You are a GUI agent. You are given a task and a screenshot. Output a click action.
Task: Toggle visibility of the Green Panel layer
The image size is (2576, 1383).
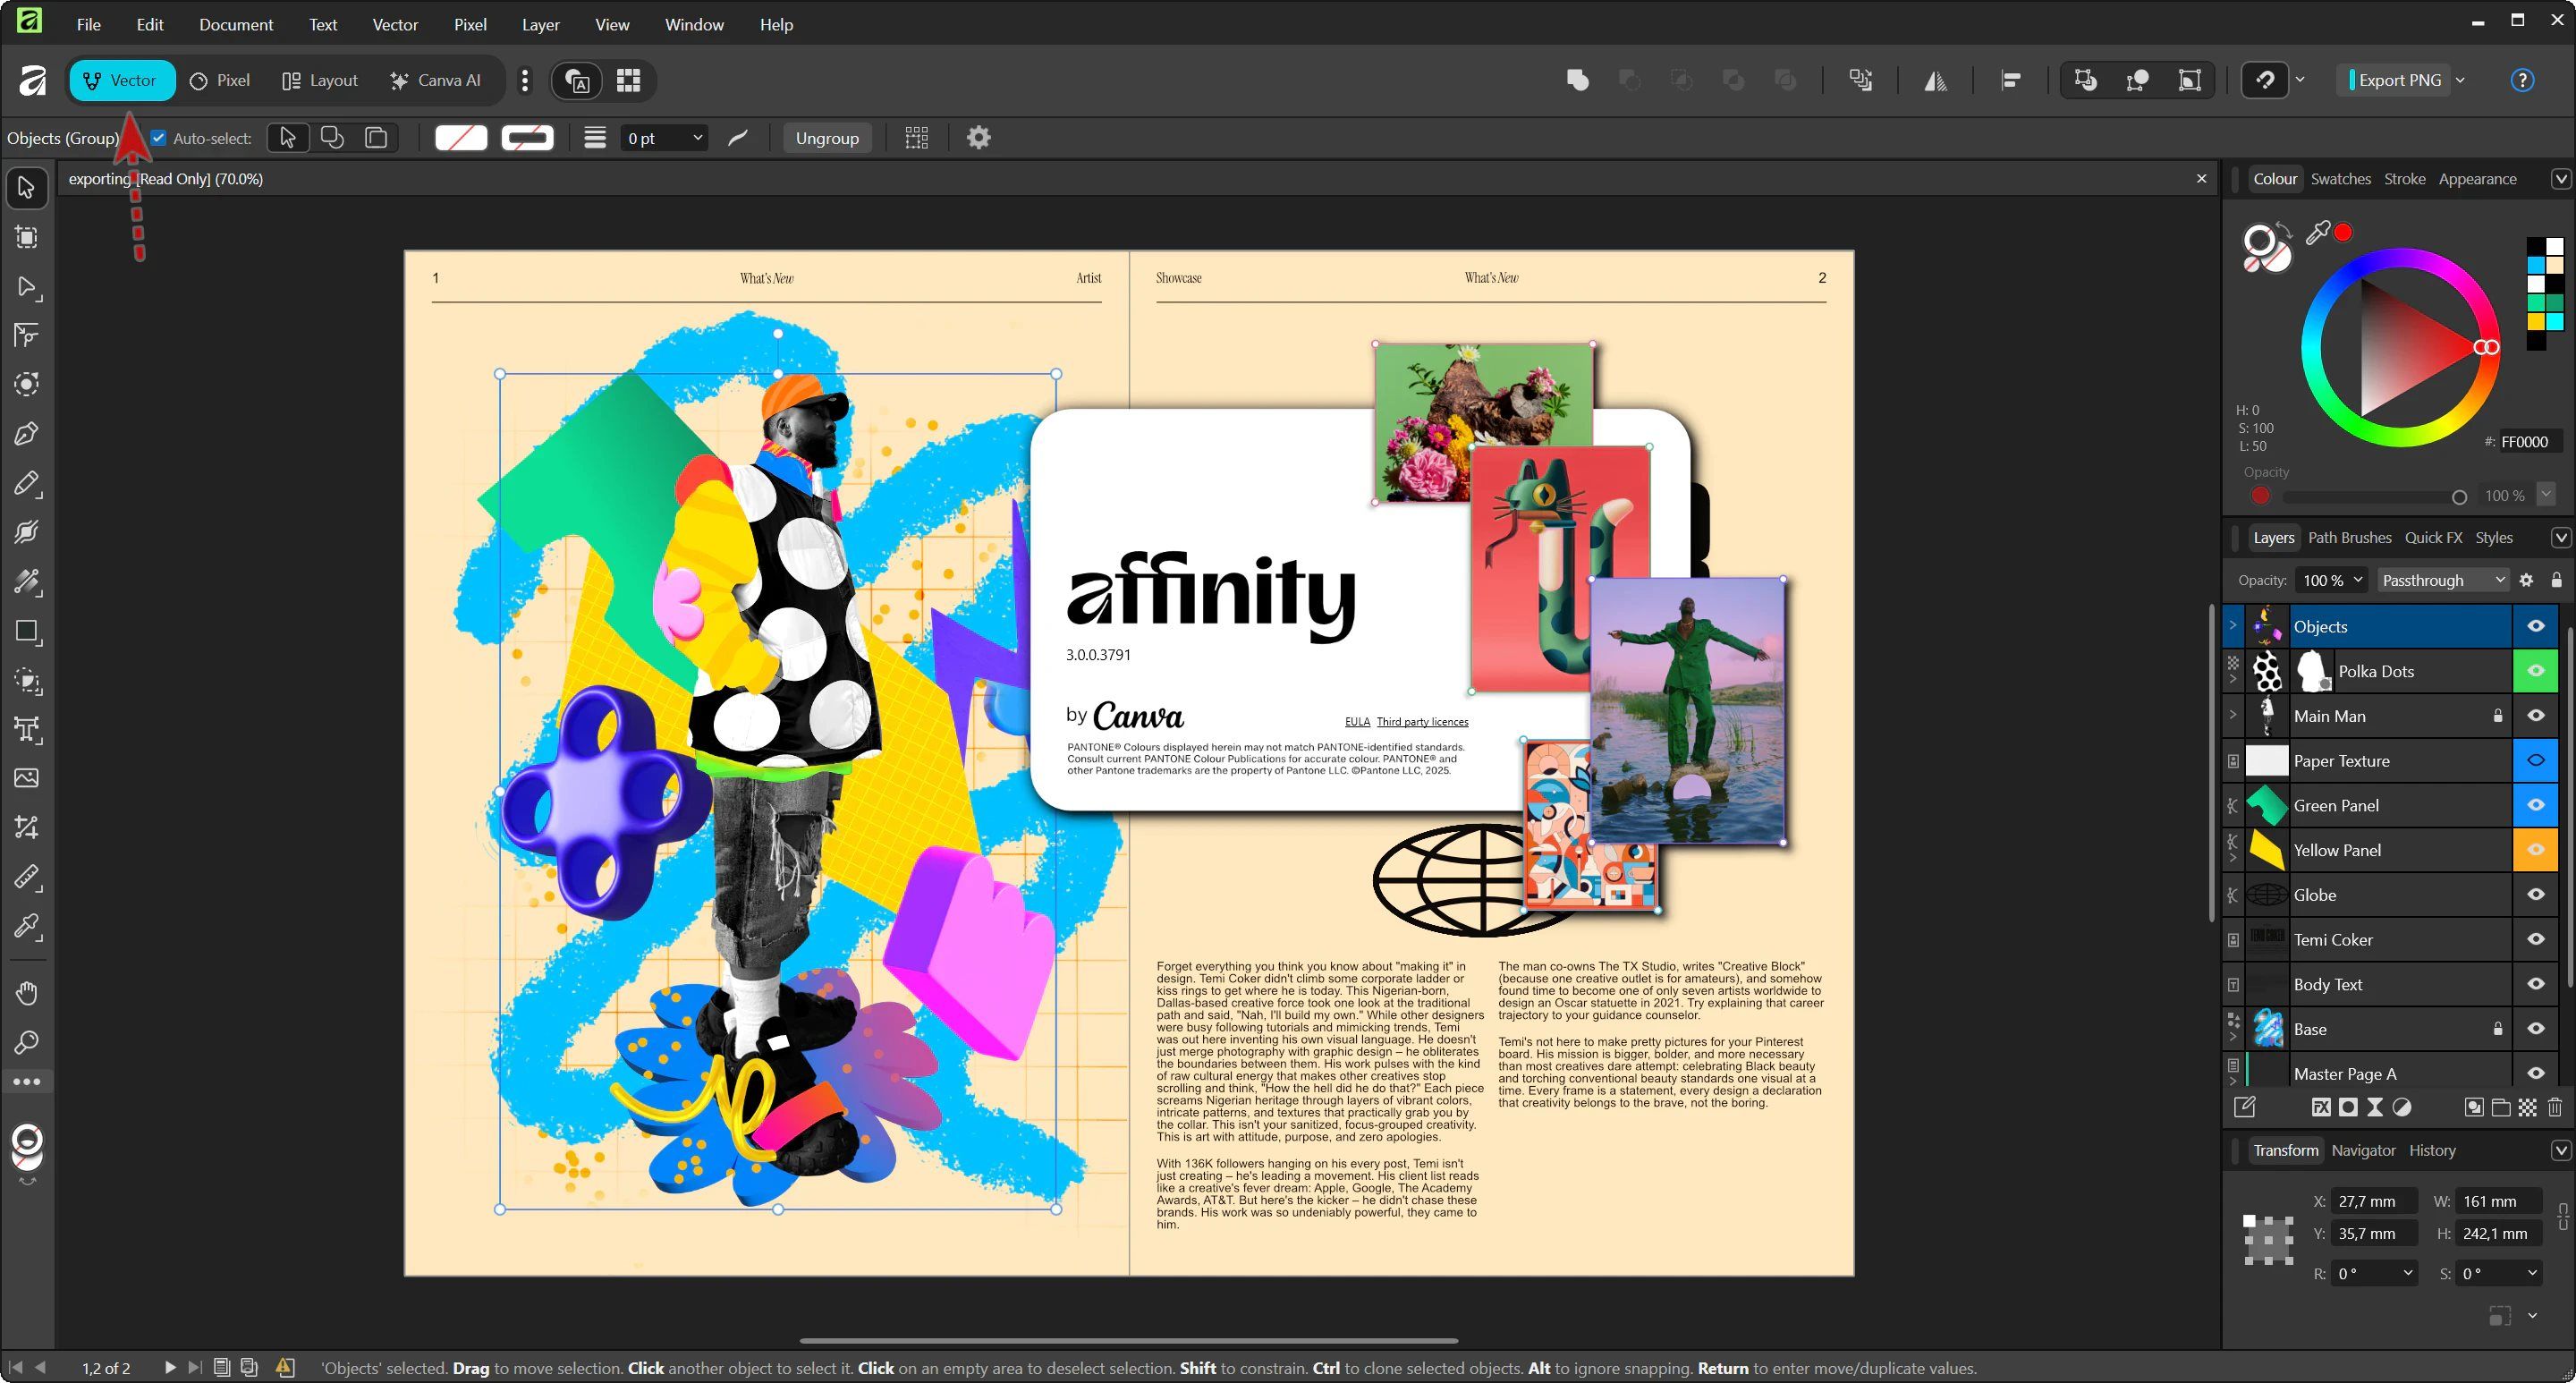(x=2536, y=805)
